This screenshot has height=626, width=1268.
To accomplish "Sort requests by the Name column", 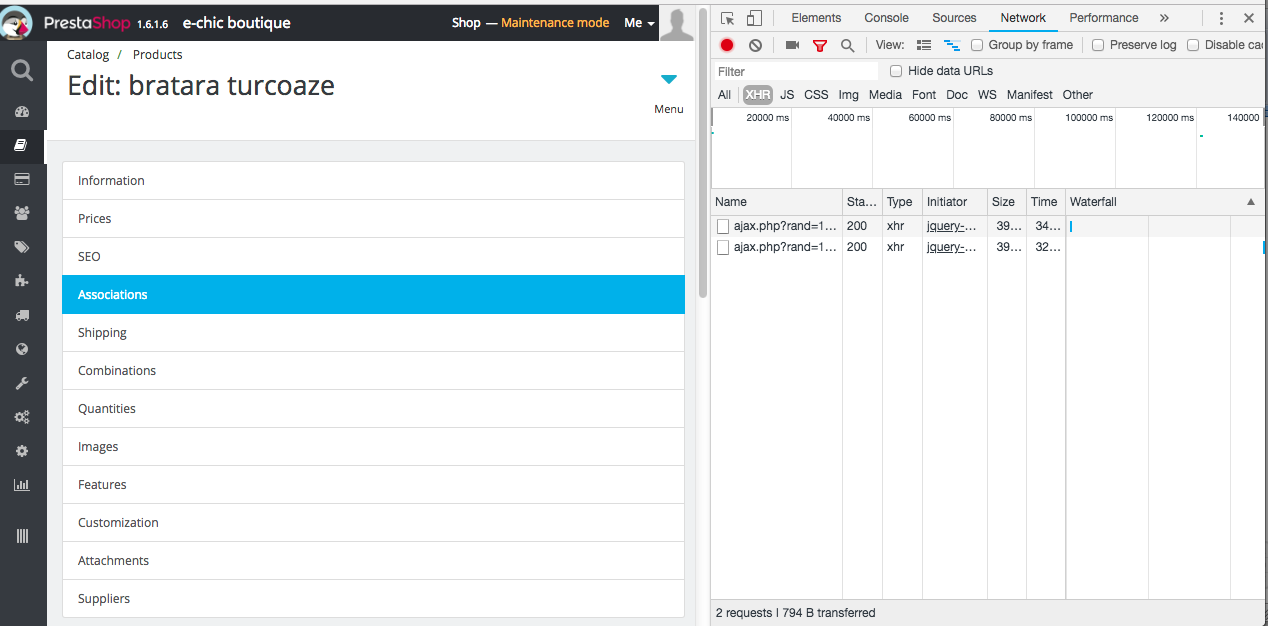I will click(776, 202).
